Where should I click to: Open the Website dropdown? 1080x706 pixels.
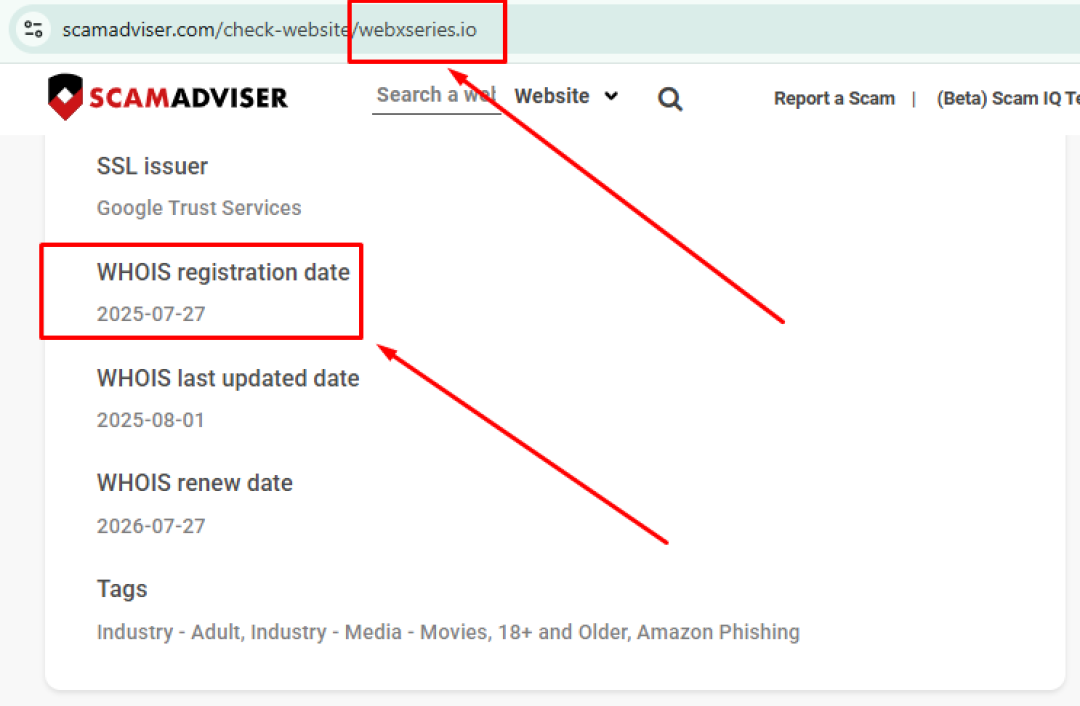566,96
